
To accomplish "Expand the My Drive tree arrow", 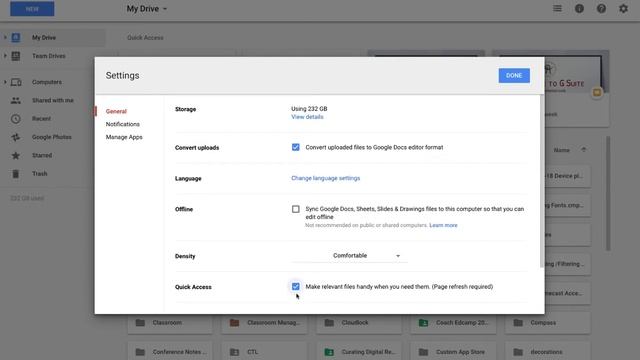I will (x=5, y=38).
